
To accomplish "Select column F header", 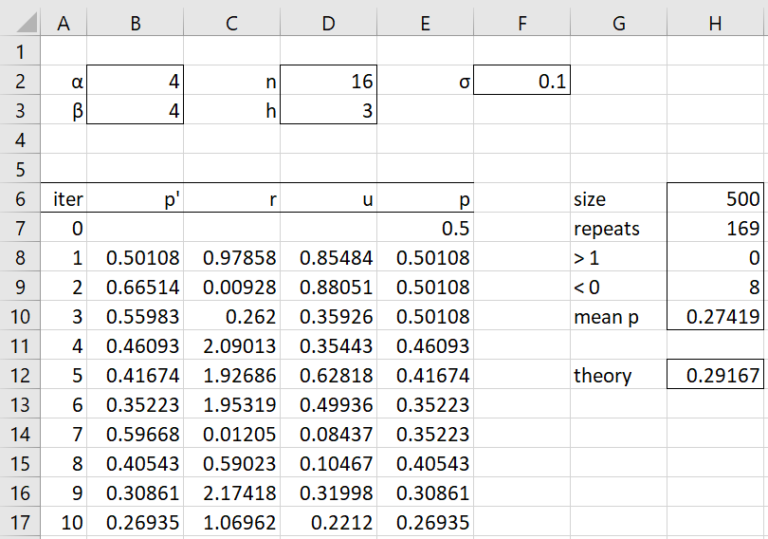I will 522,23.
